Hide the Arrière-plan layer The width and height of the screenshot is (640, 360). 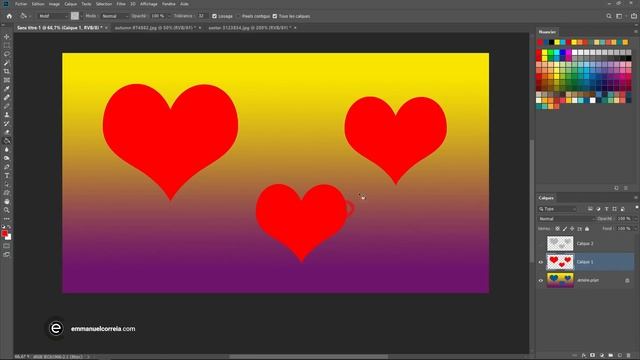(541, 280)
